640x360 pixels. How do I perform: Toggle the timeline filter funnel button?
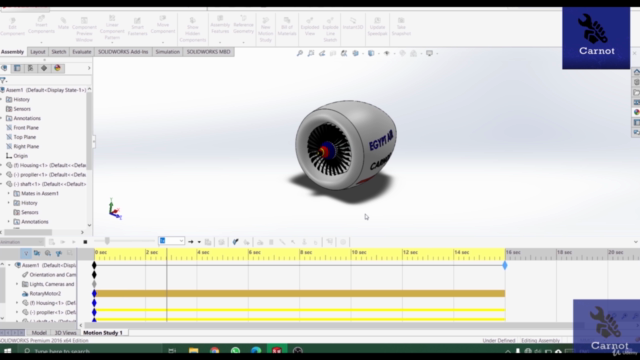26,253
